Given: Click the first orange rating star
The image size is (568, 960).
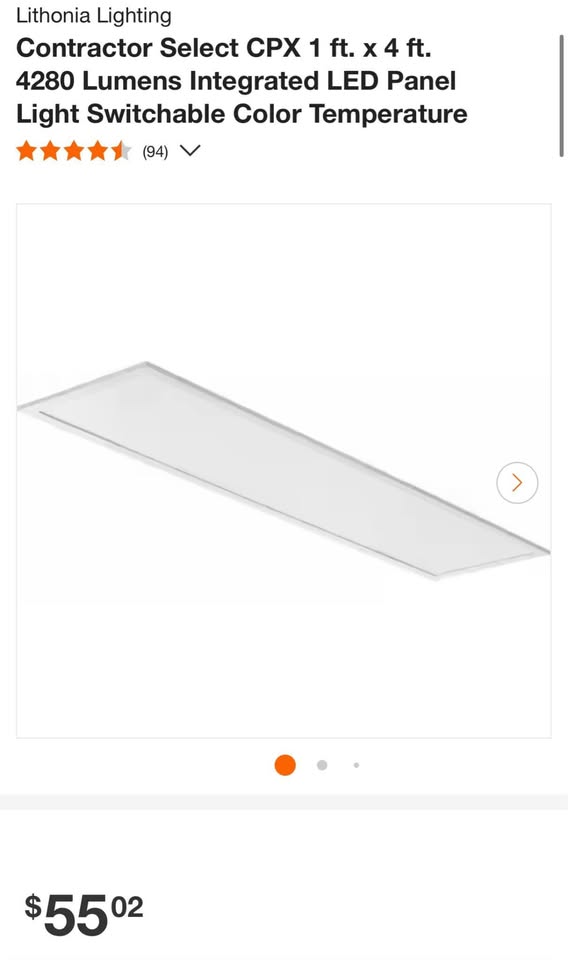Looking at the screenshot, I should coord(26,151).
